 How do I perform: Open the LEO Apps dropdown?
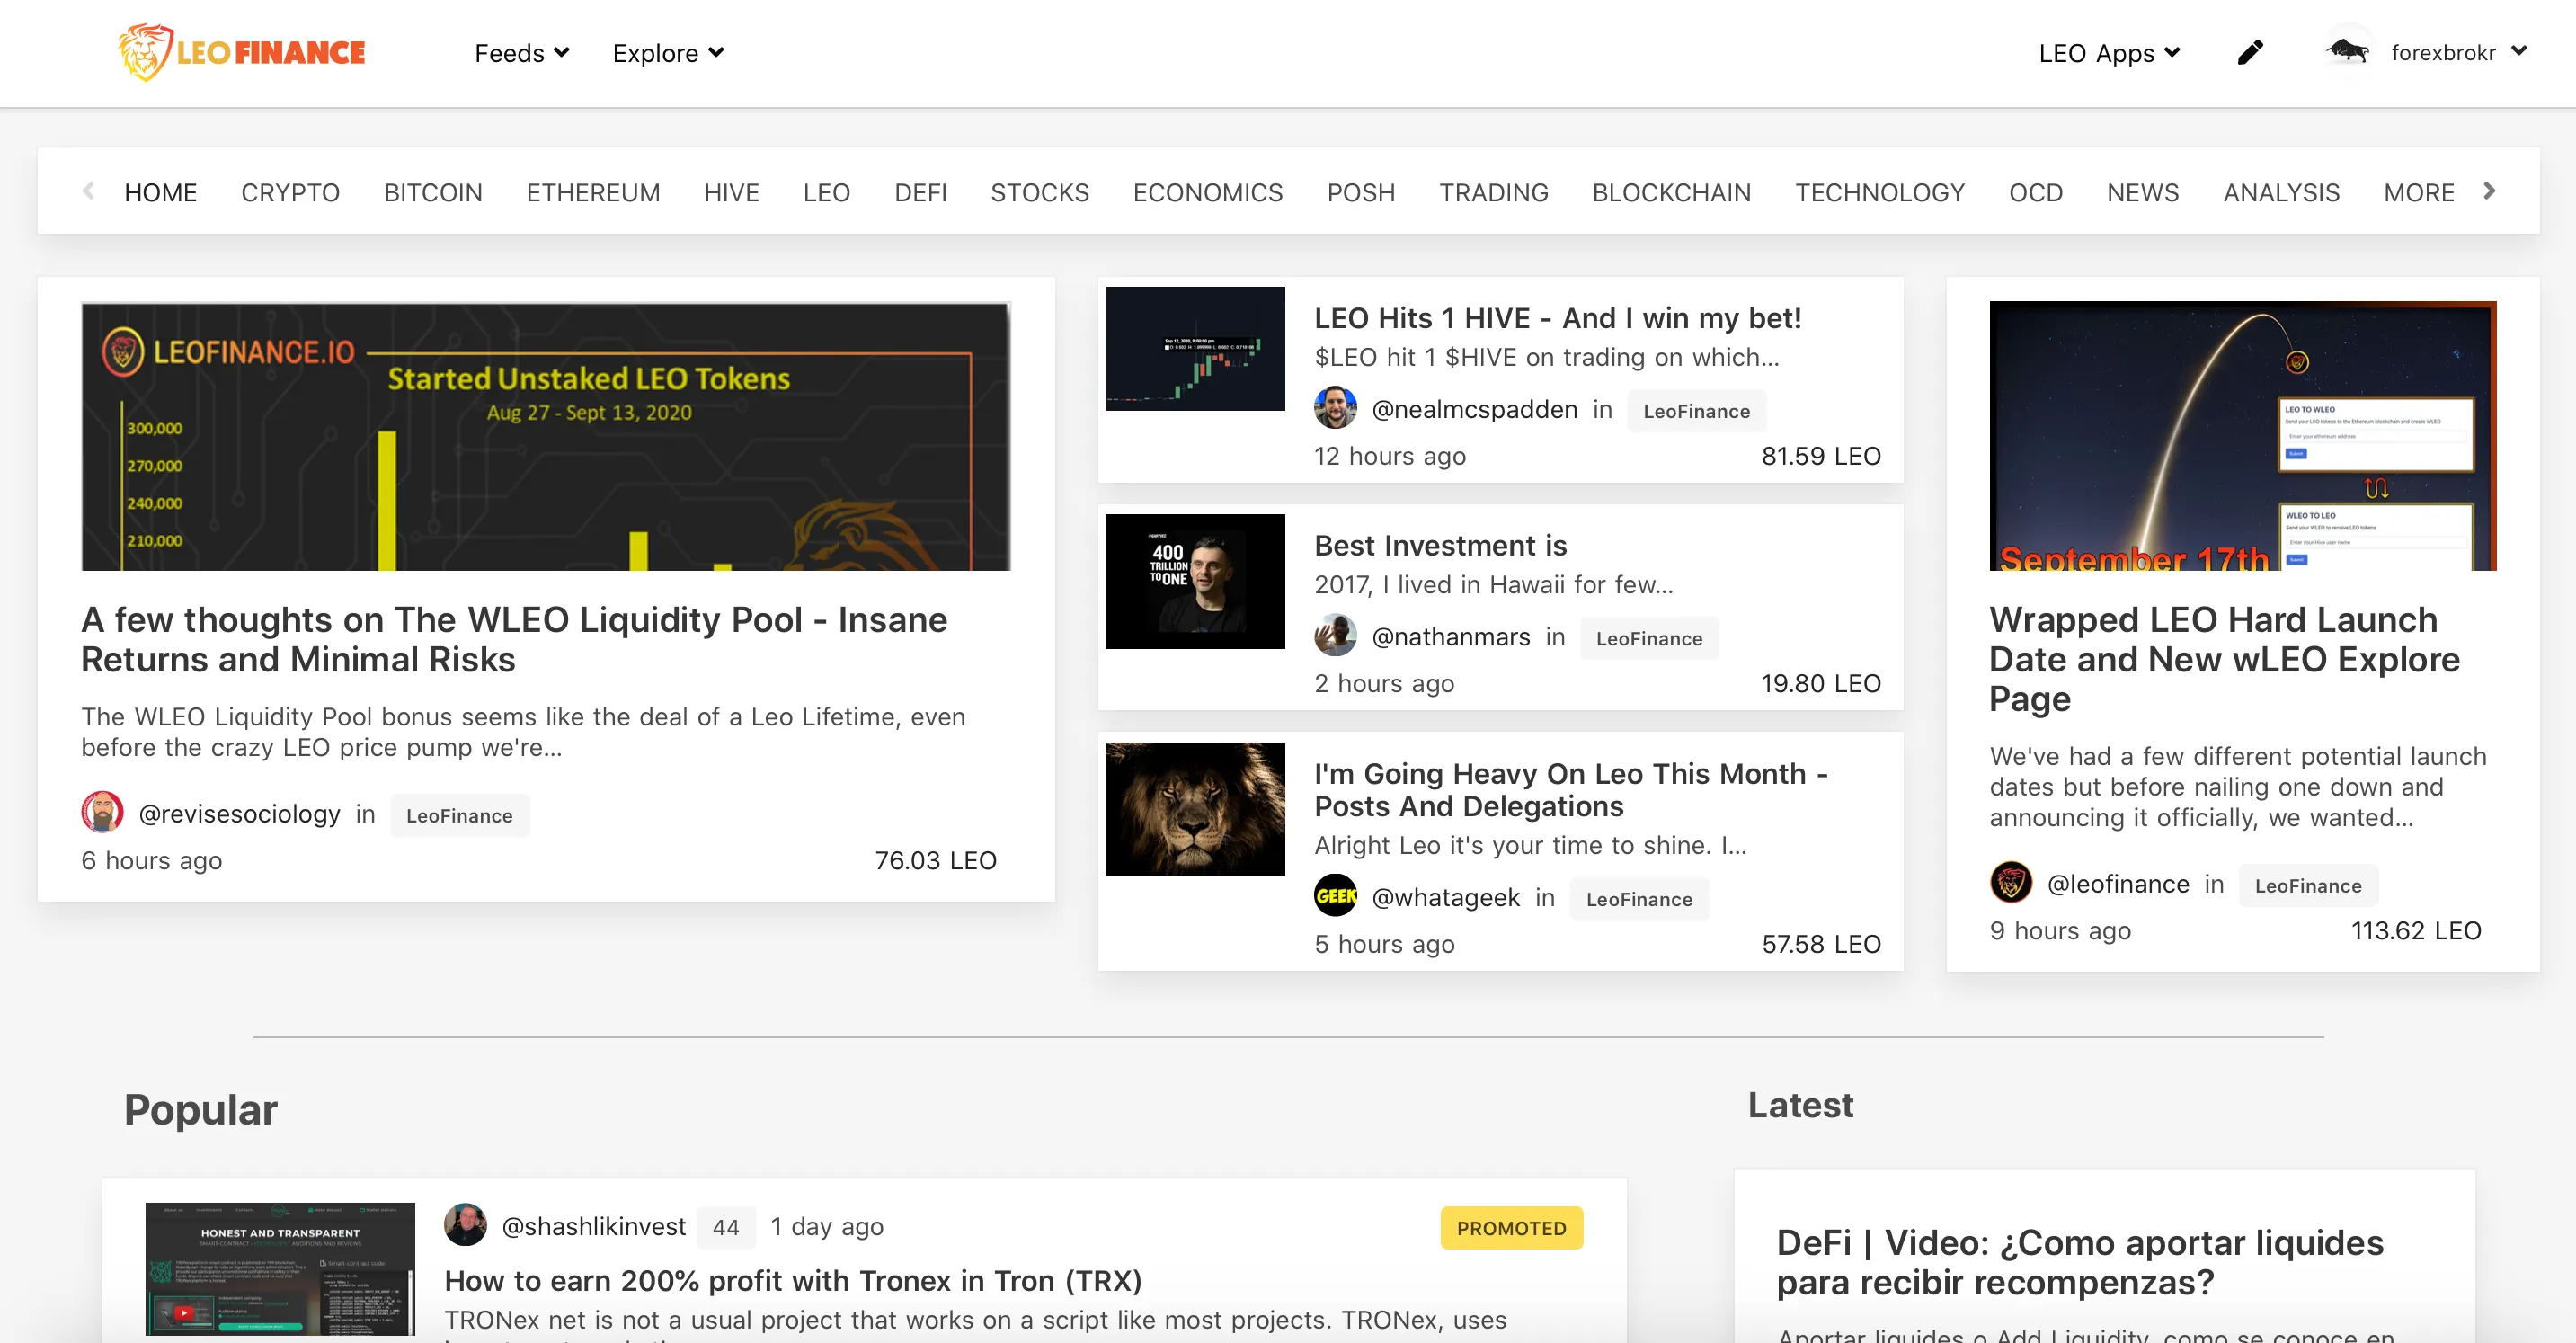tap(2109, 53)
